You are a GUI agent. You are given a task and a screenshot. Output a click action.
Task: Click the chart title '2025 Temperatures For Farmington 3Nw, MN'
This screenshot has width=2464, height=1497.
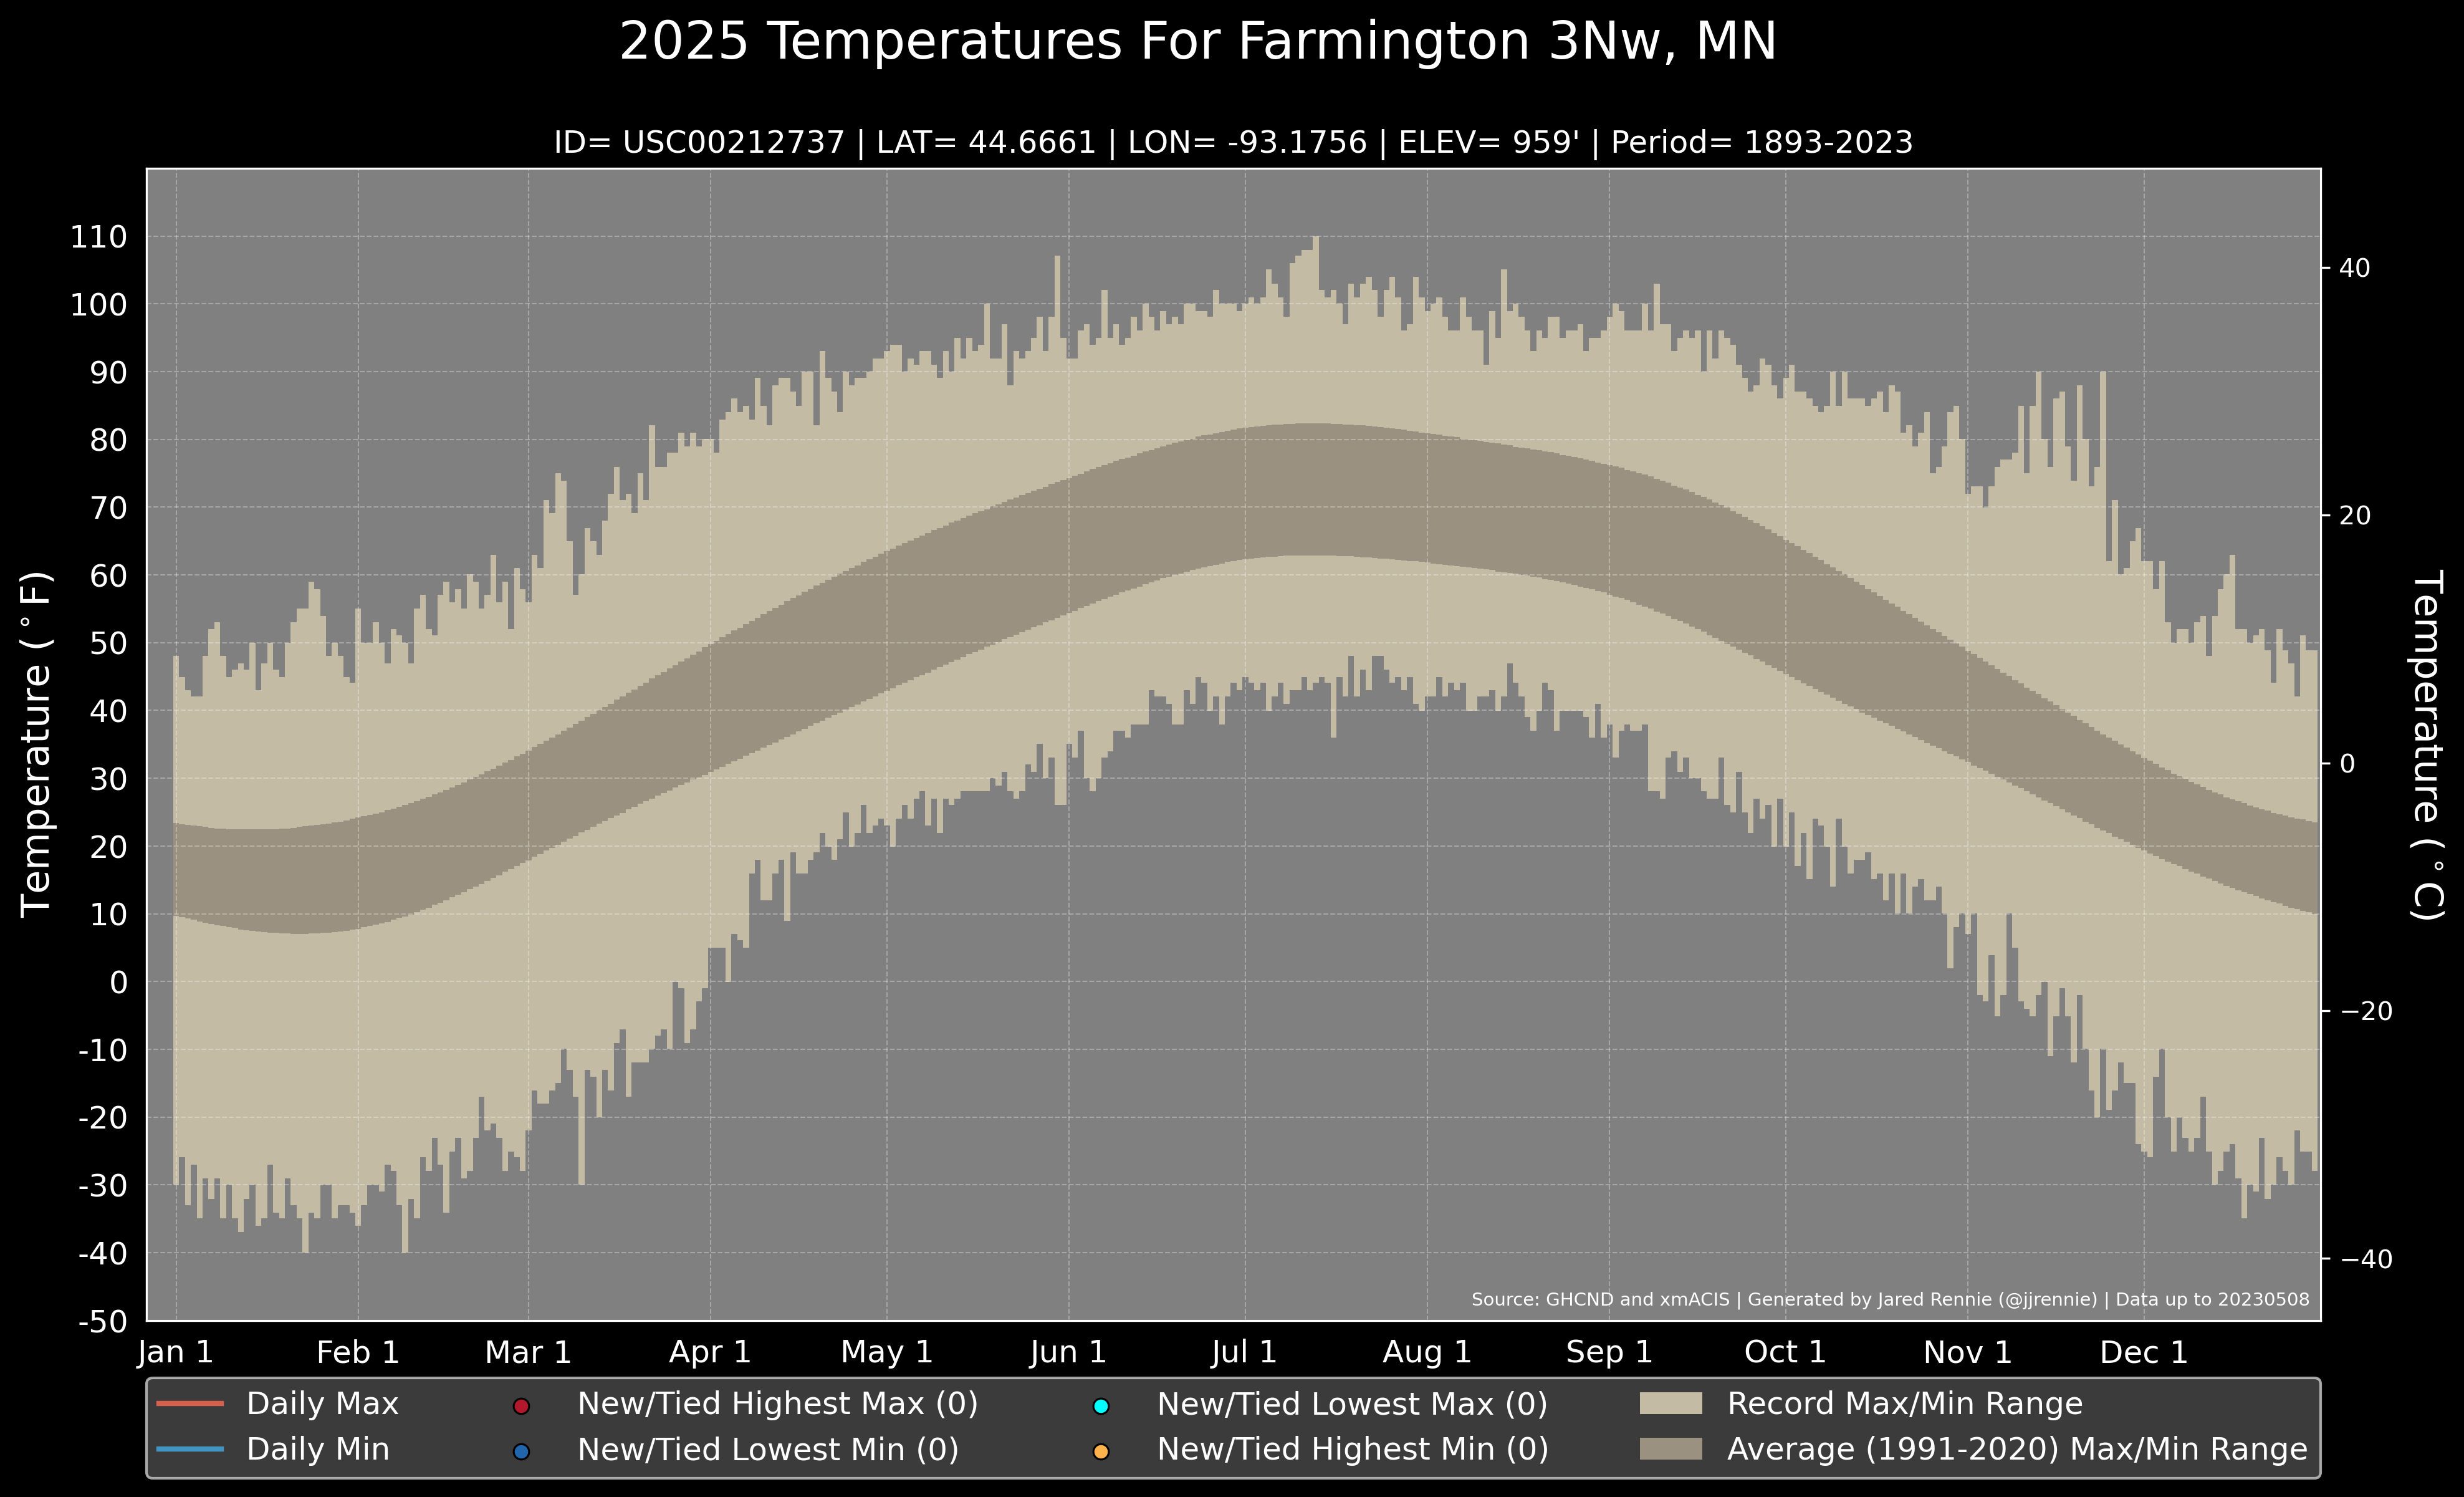pos(1198,42)
